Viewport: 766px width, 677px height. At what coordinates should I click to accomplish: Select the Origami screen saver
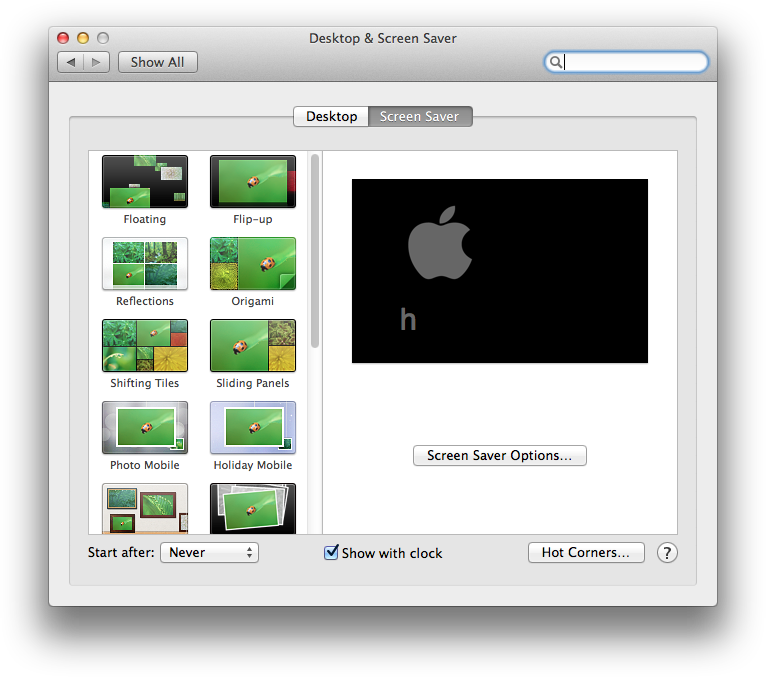pyautogui.click(x=252, y=264)
